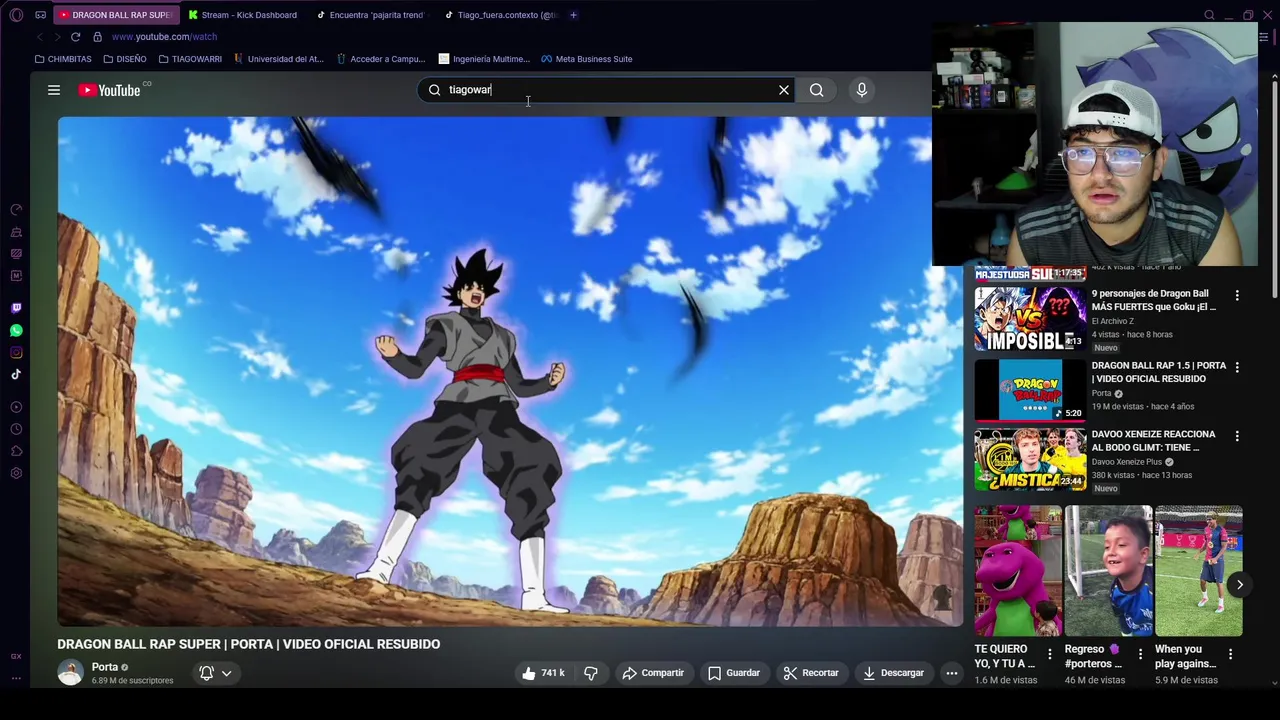Open a new tab with plus icon
Screen dimensions: 1280x720
click(573, 15)
